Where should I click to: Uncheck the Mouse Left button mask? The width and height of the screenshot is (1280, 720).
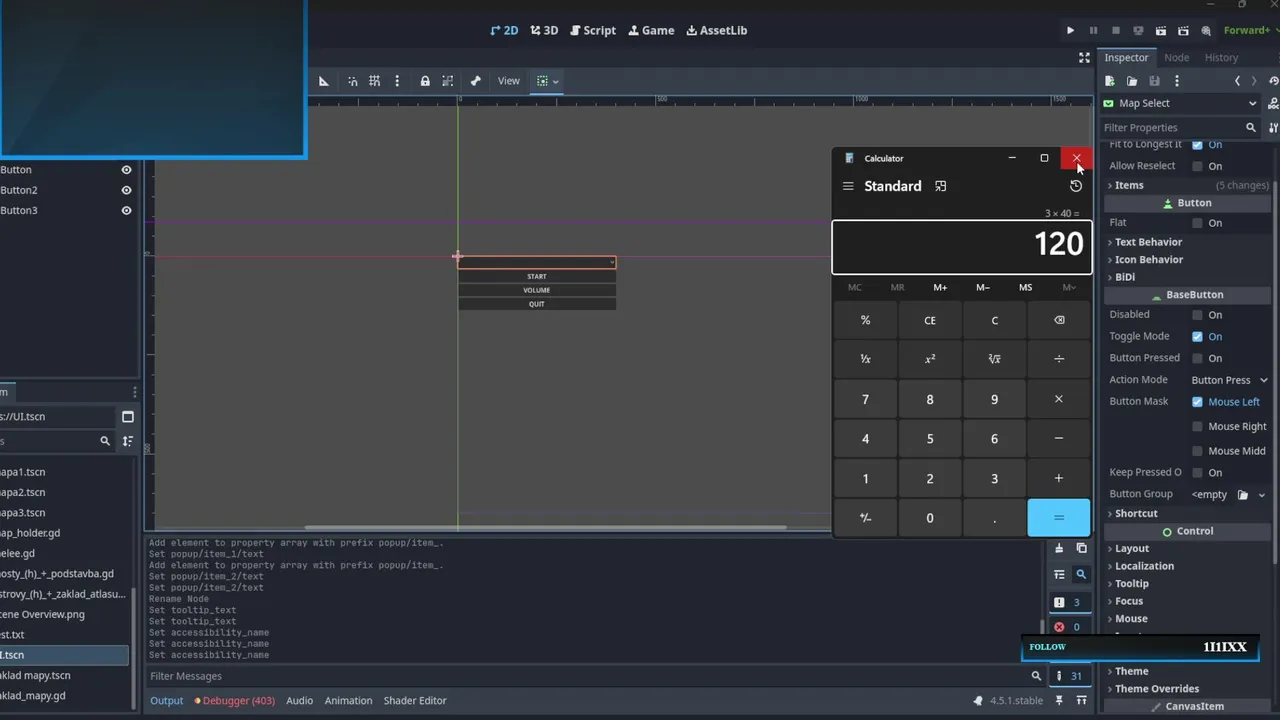click(1197, 402)
